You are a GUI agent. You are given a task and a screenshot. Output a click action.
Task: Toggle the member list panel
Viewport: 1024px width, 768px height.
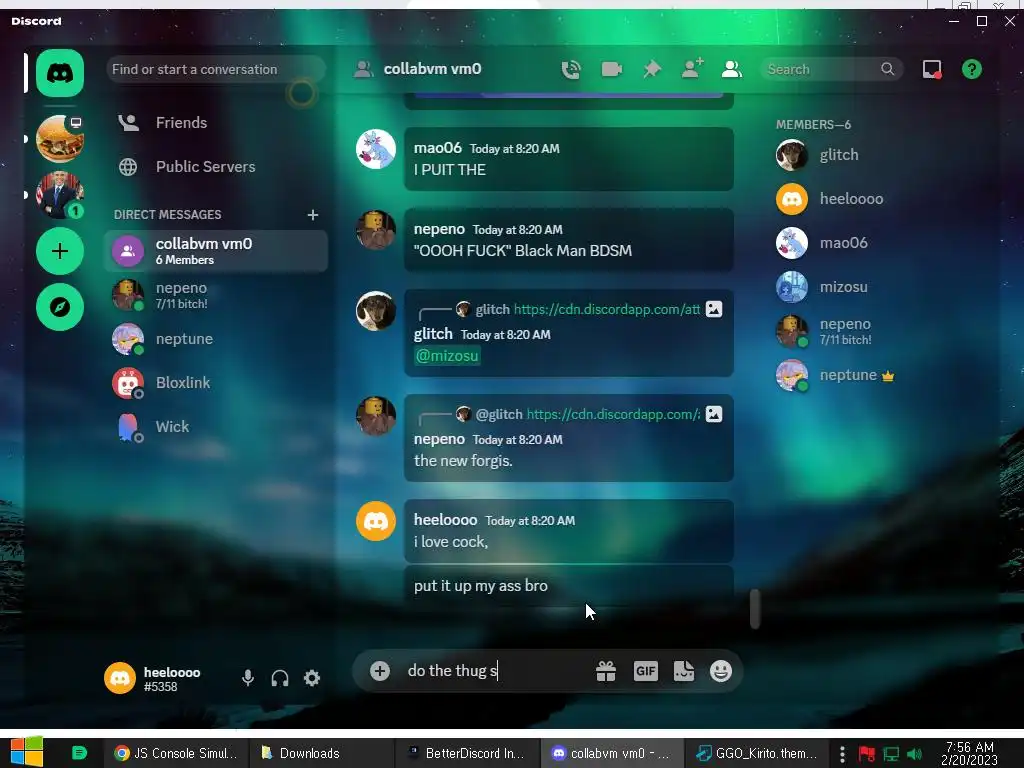click(731, 69)
